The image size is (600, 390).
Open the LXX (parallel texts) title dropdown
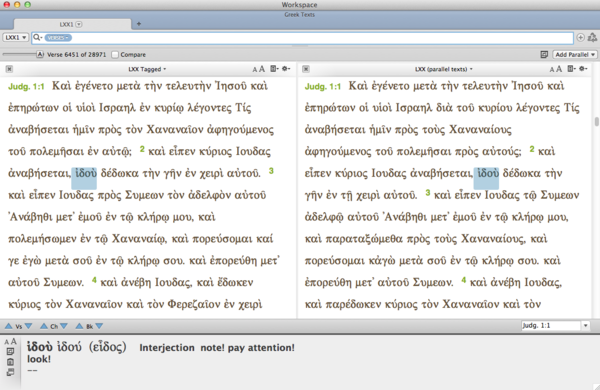444,69
